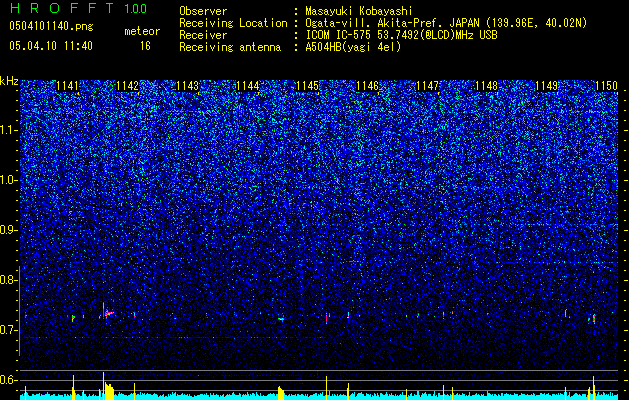
Task: Click the 1147 time marker
Action: (427, 86)
